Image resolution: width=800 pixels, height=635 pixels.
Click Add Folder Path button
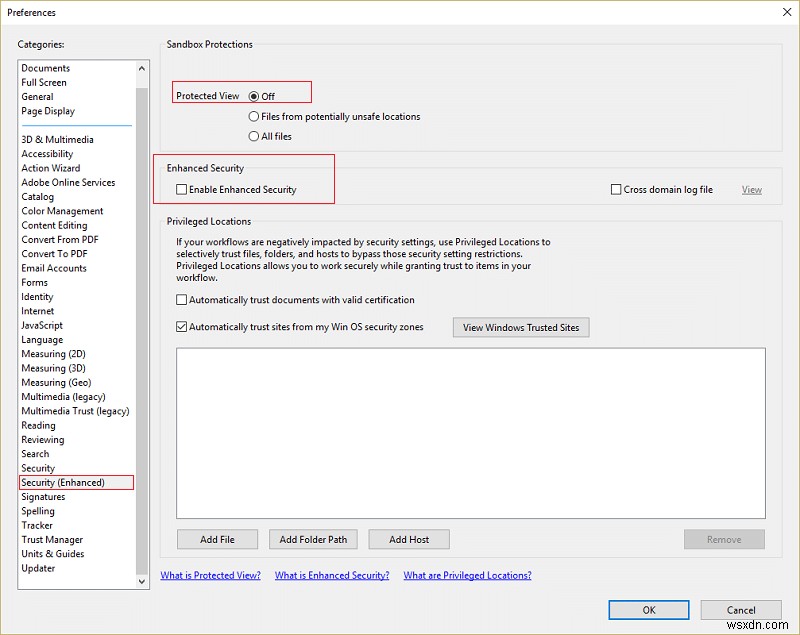(x=313, y=539)
